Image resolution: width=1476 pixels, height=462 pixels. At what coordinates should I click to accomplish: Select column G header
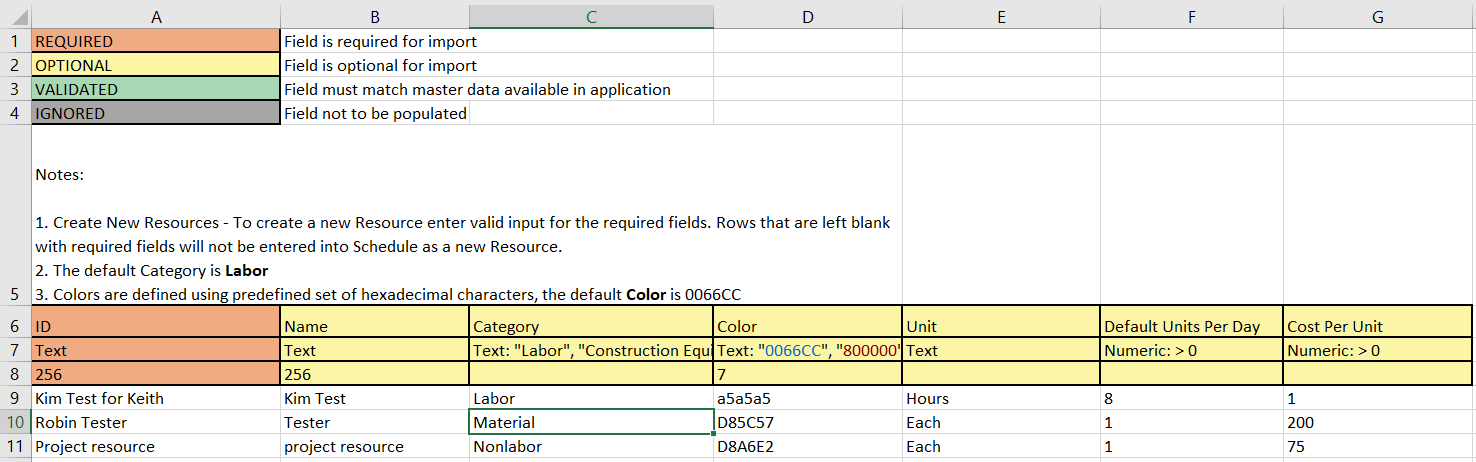[x=1378, y=17]
